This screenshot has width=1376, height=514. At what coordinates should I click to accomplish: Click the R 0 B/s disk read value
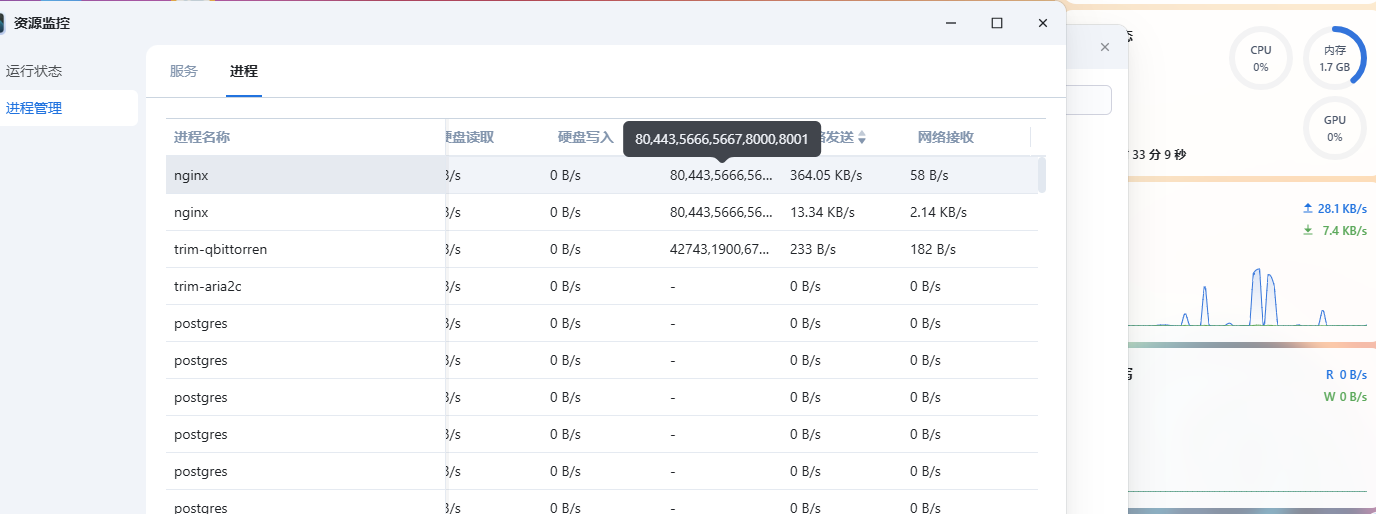[x=1346, y=375]
